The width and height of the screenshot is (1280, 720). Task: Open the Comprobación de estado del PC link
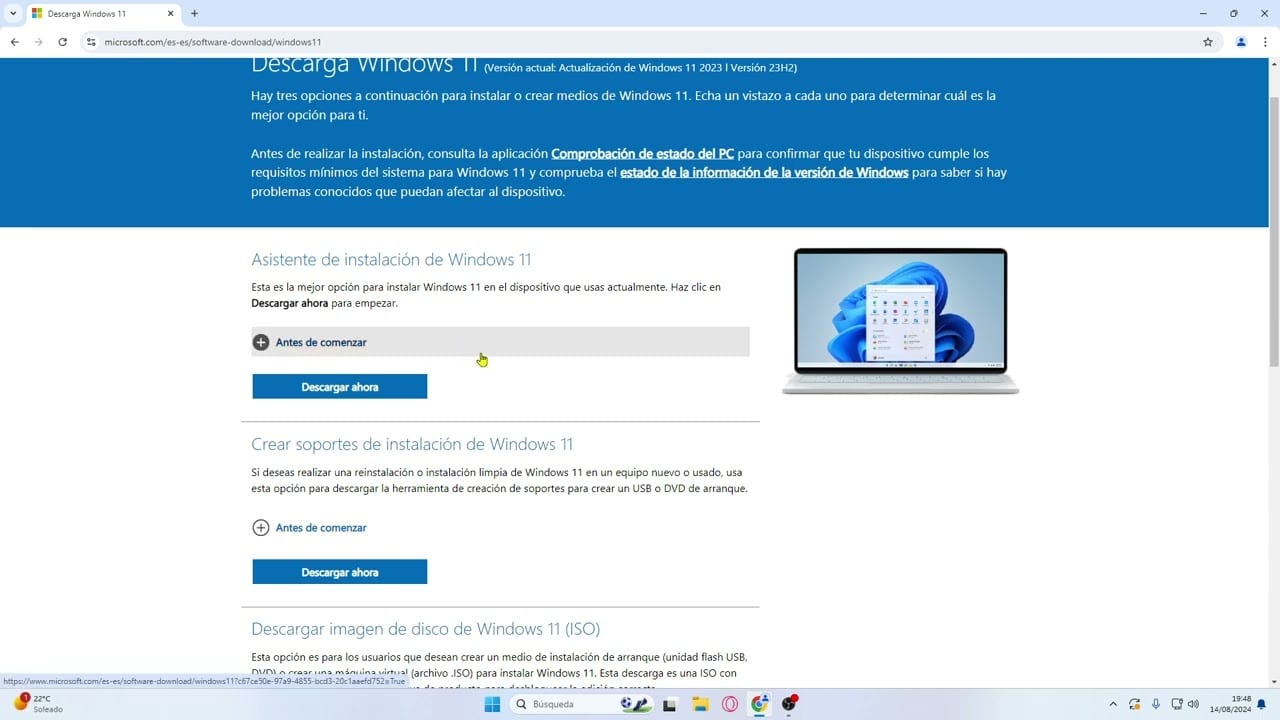tap(642, 154)
